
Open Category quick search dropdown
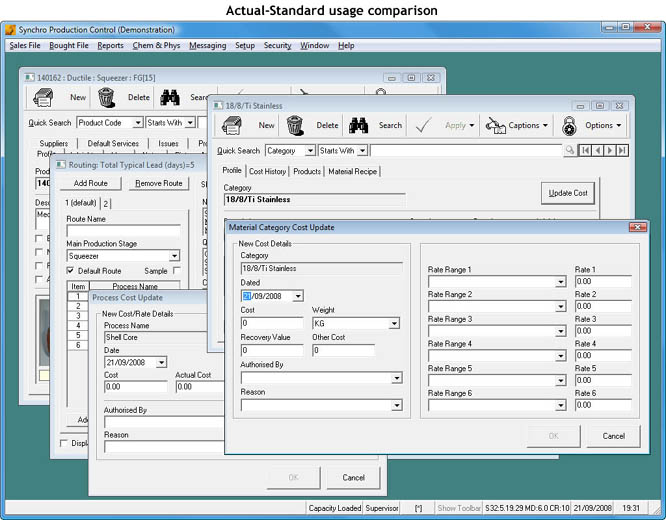310,150
